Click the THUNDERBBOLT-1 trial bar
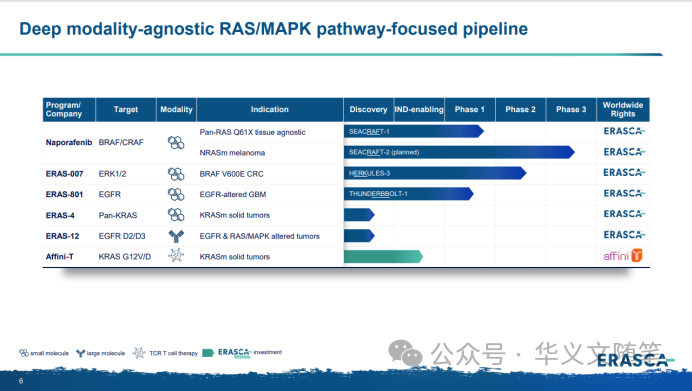Image resolution: width=692 pixels, height=391 pixels. pos(409,194)
